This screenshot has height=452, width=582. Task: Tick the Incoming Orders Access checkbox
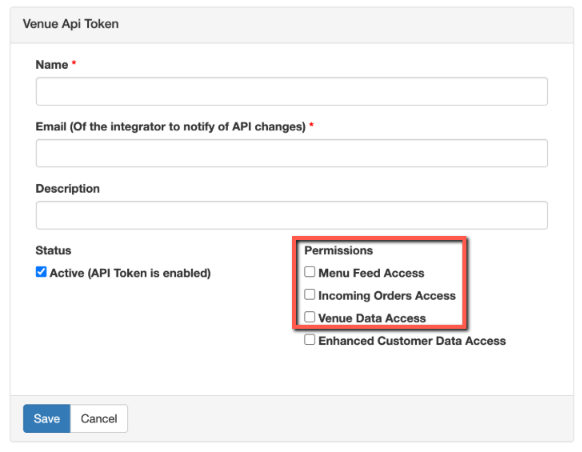coord(310,295)
